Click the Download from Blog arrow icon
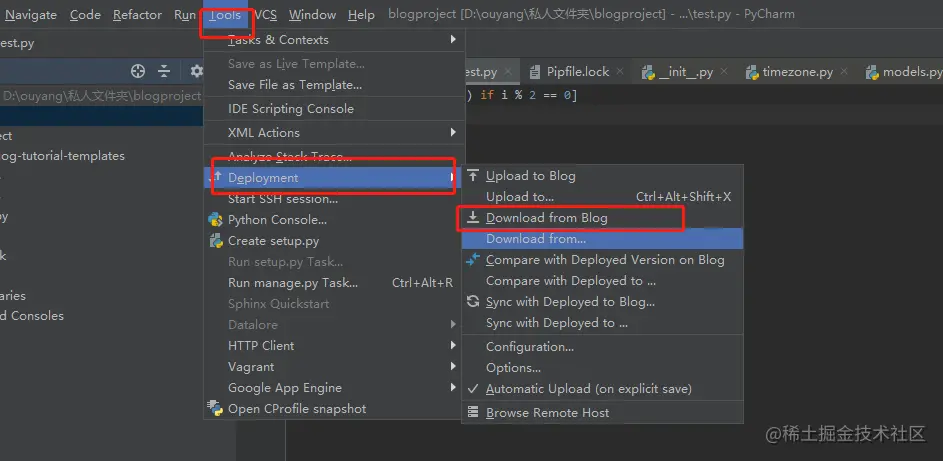The width and height of the screenshot is (943, 461). pyautogui.click(x=473, y=217)
